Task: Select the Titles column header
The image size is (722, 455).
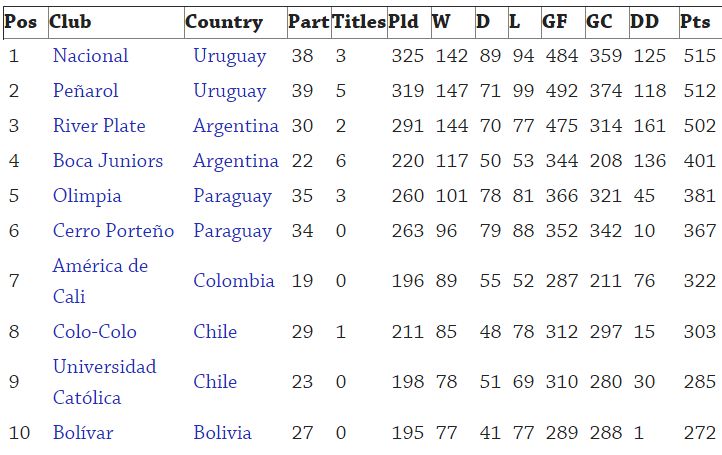Action: point(358,22)
